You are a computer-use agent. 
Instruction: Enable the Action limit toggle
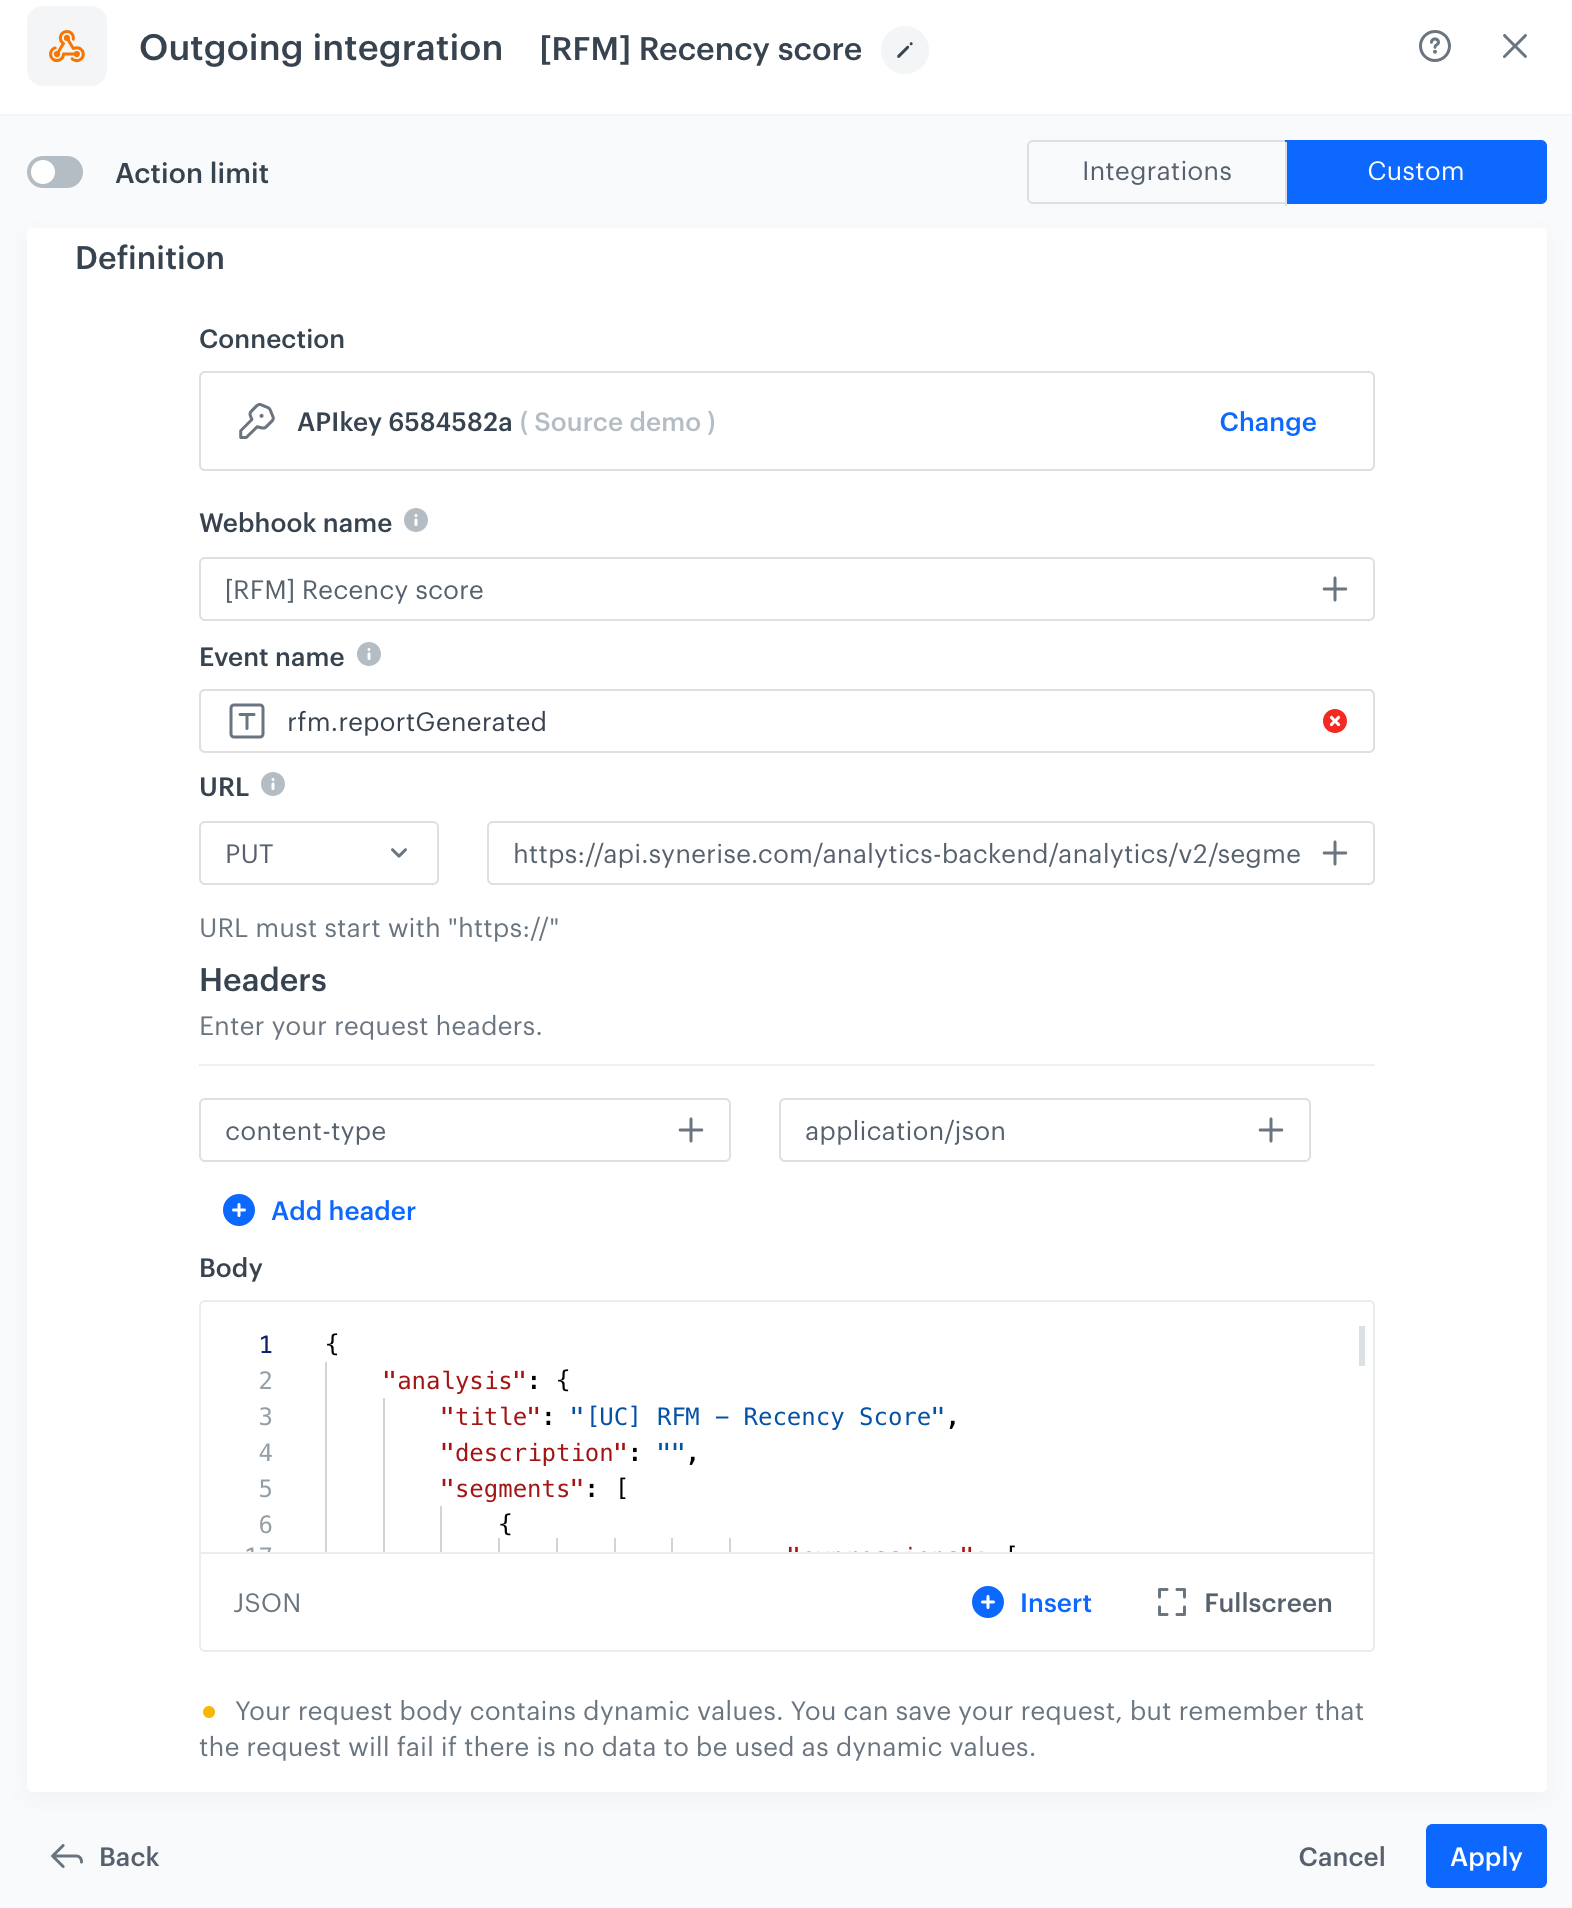click(x=55, y=172)
